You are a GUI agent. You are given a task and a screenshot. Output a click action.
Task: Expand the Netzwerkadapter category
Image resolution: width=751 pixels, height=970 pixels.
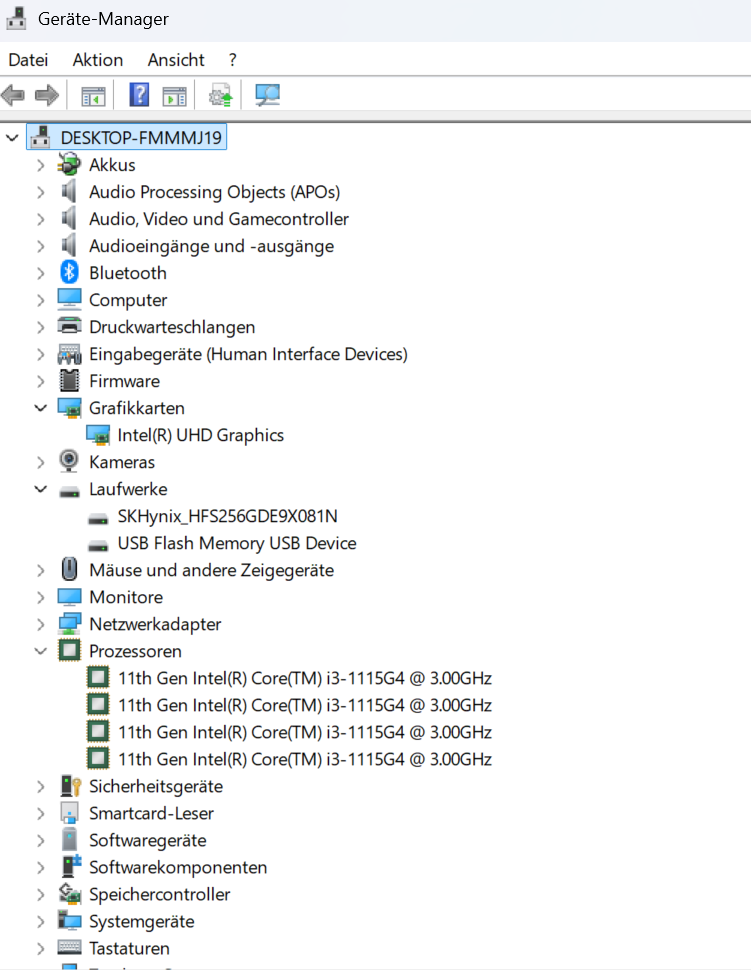click(41, 624)
